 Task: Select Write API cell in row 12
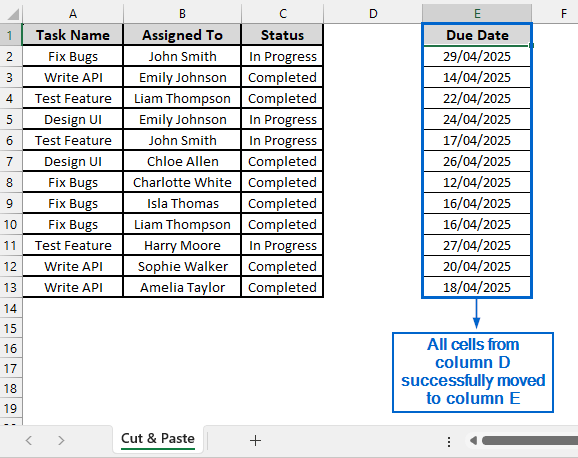tap(73, 266)
